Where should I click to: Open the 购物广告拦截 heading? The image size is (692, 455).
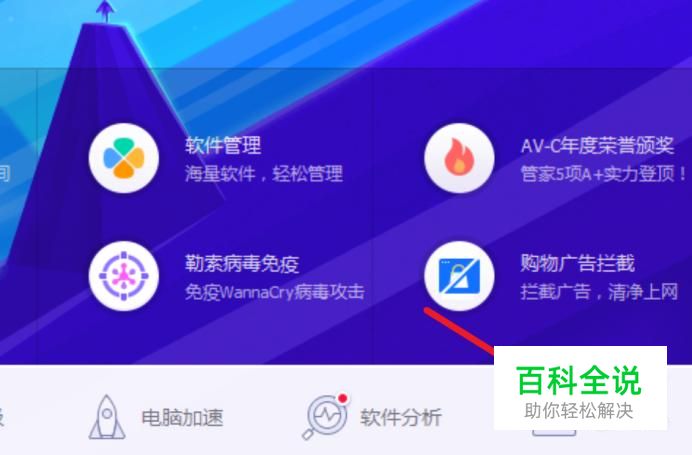[x=578, y=263]
